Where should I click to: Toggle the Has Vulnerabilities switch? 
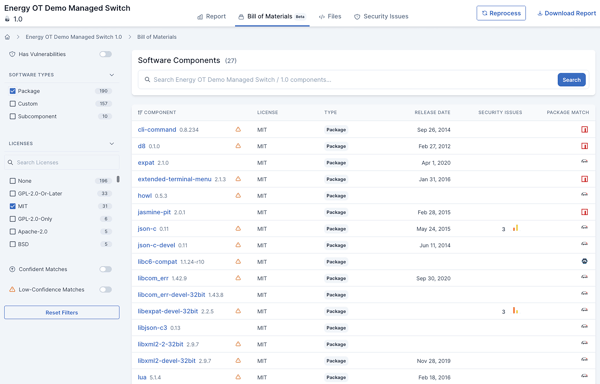coord(106,54)
